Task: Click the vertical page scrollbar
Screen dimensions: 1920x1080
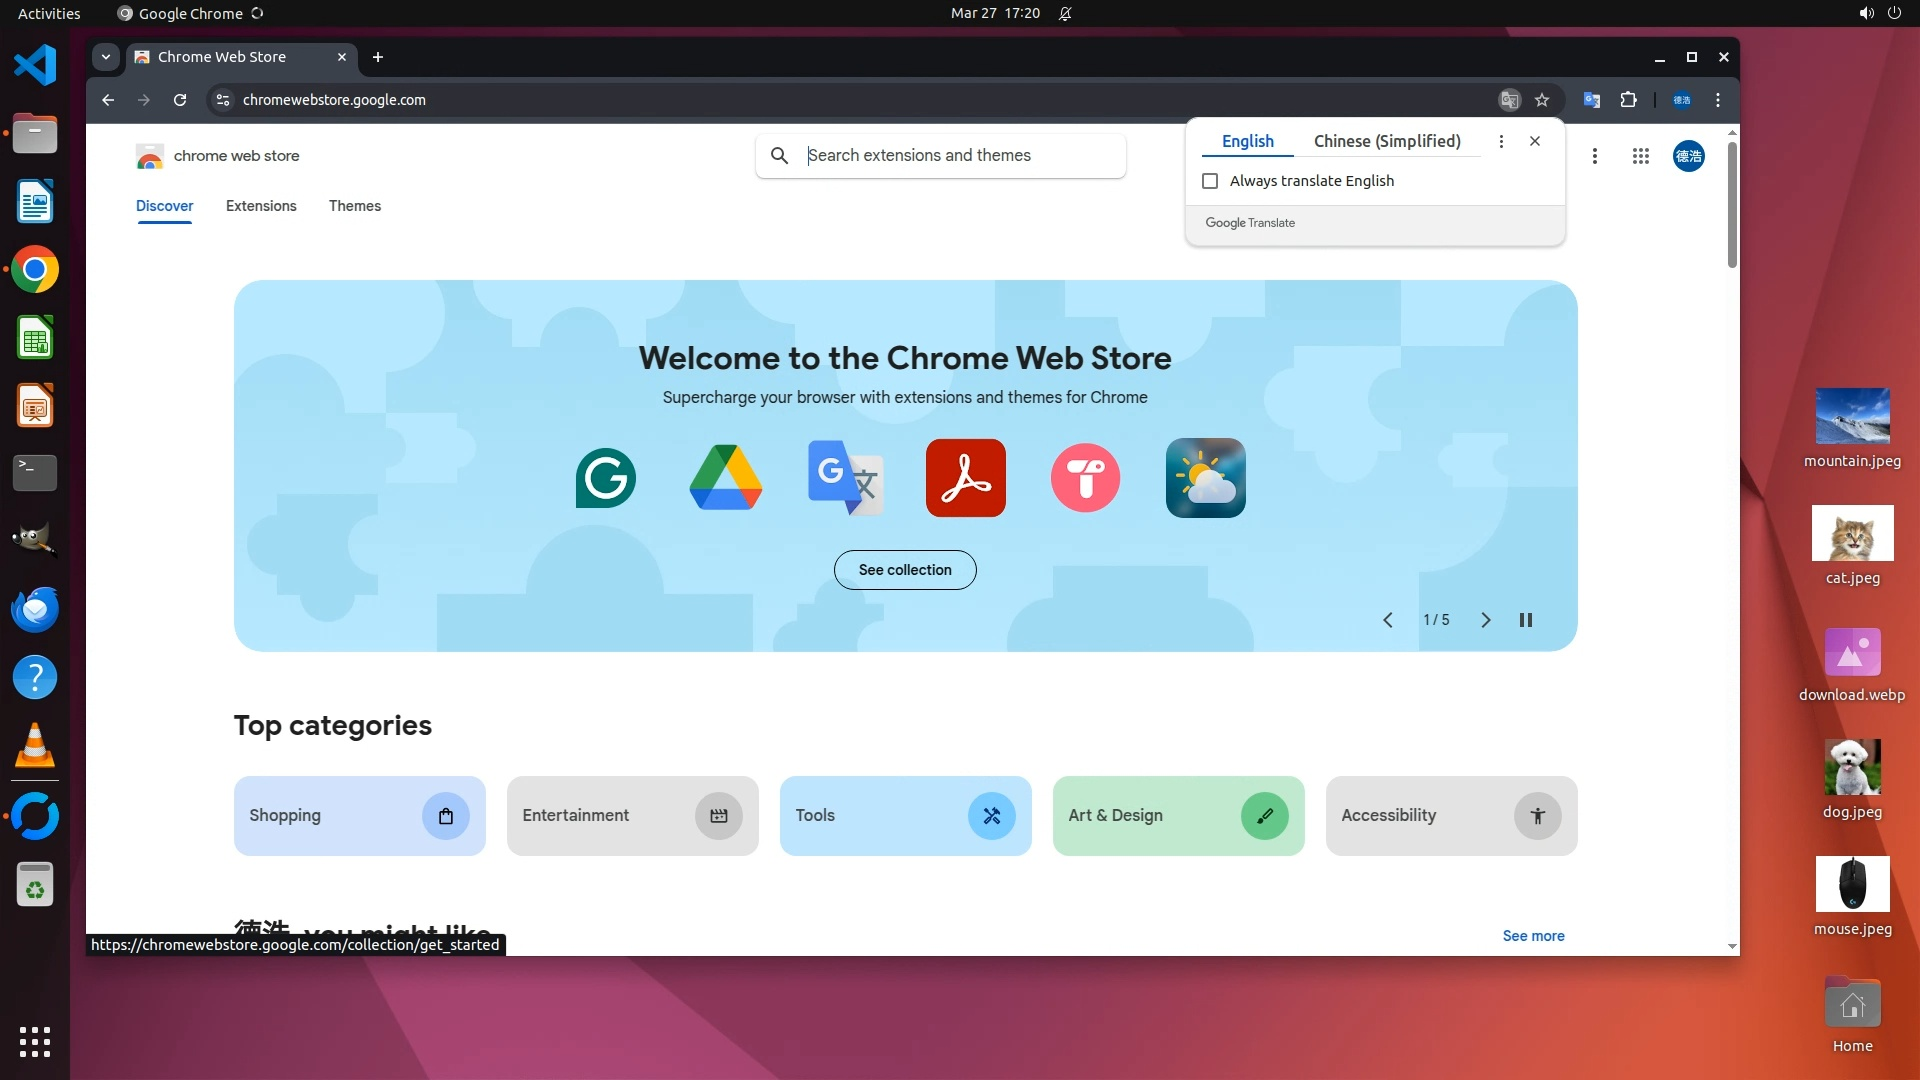Action: tap(1732, 204)
